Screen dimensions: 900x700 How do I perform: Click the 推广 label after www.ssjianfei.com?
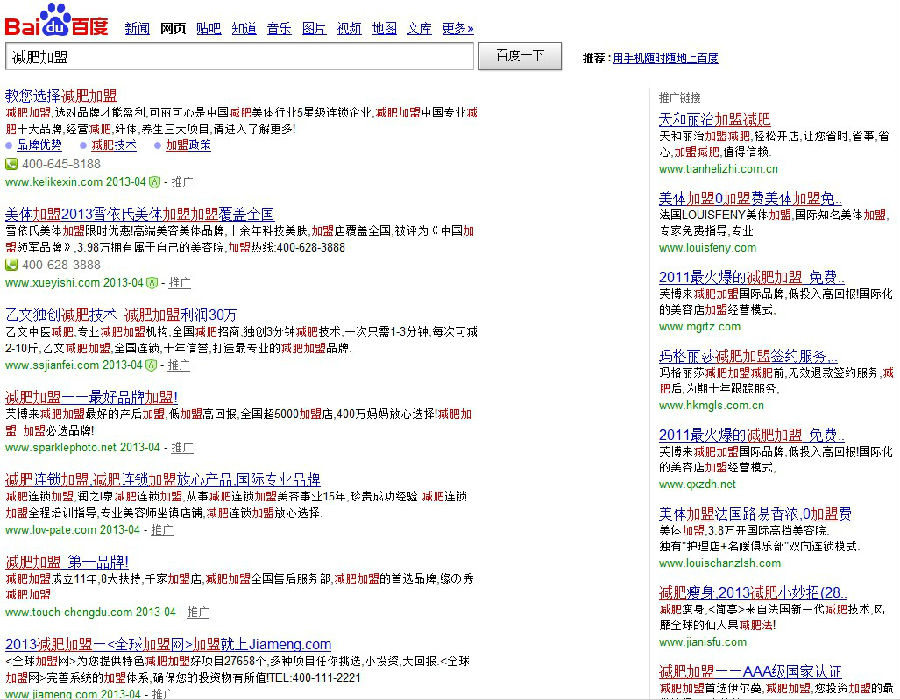click(179, 365)
